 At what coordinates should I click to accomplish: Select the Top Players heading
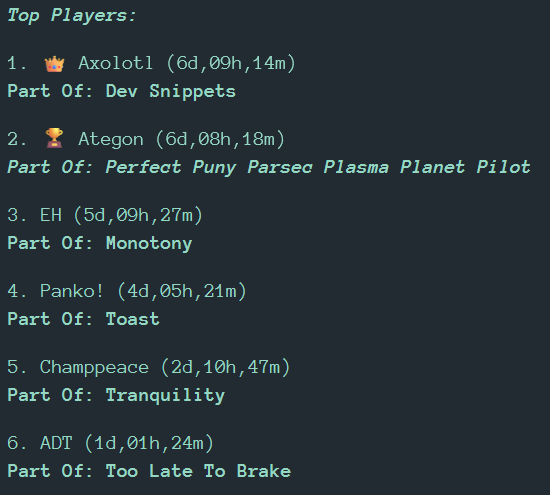[x=72, y=16]
